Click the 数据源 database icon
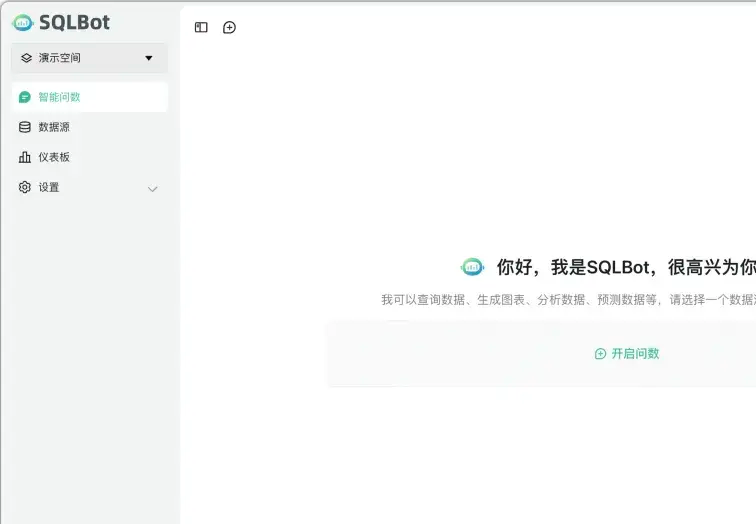756x524 pixels. point(25,127)
